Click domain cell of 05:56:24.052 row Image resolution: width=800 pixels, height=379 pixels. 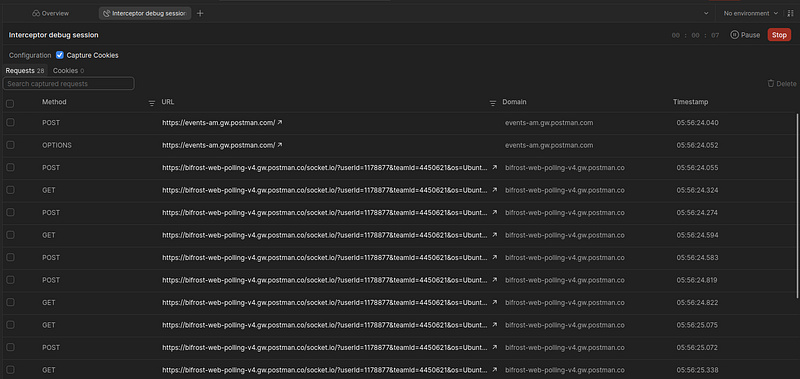pyautogui.click(x=549, y=145)
